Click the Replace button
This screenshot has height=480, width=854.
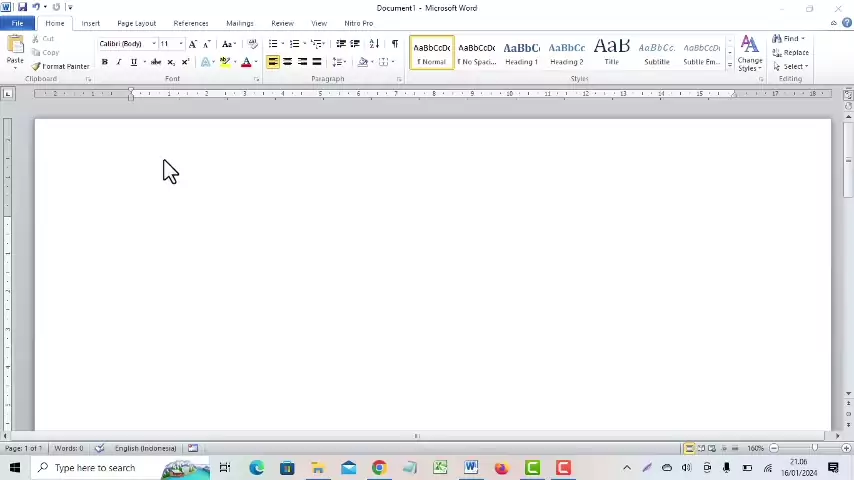coord(791,52)
